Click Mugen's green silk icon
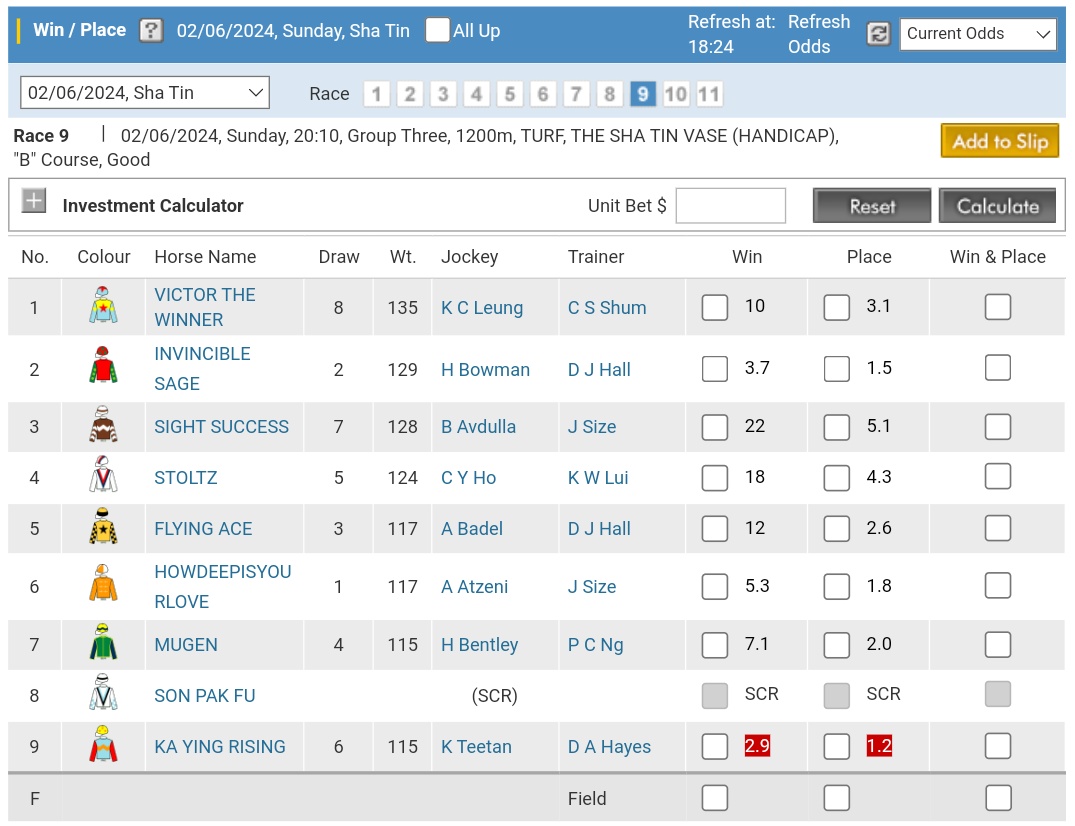 tap(103, 642)
